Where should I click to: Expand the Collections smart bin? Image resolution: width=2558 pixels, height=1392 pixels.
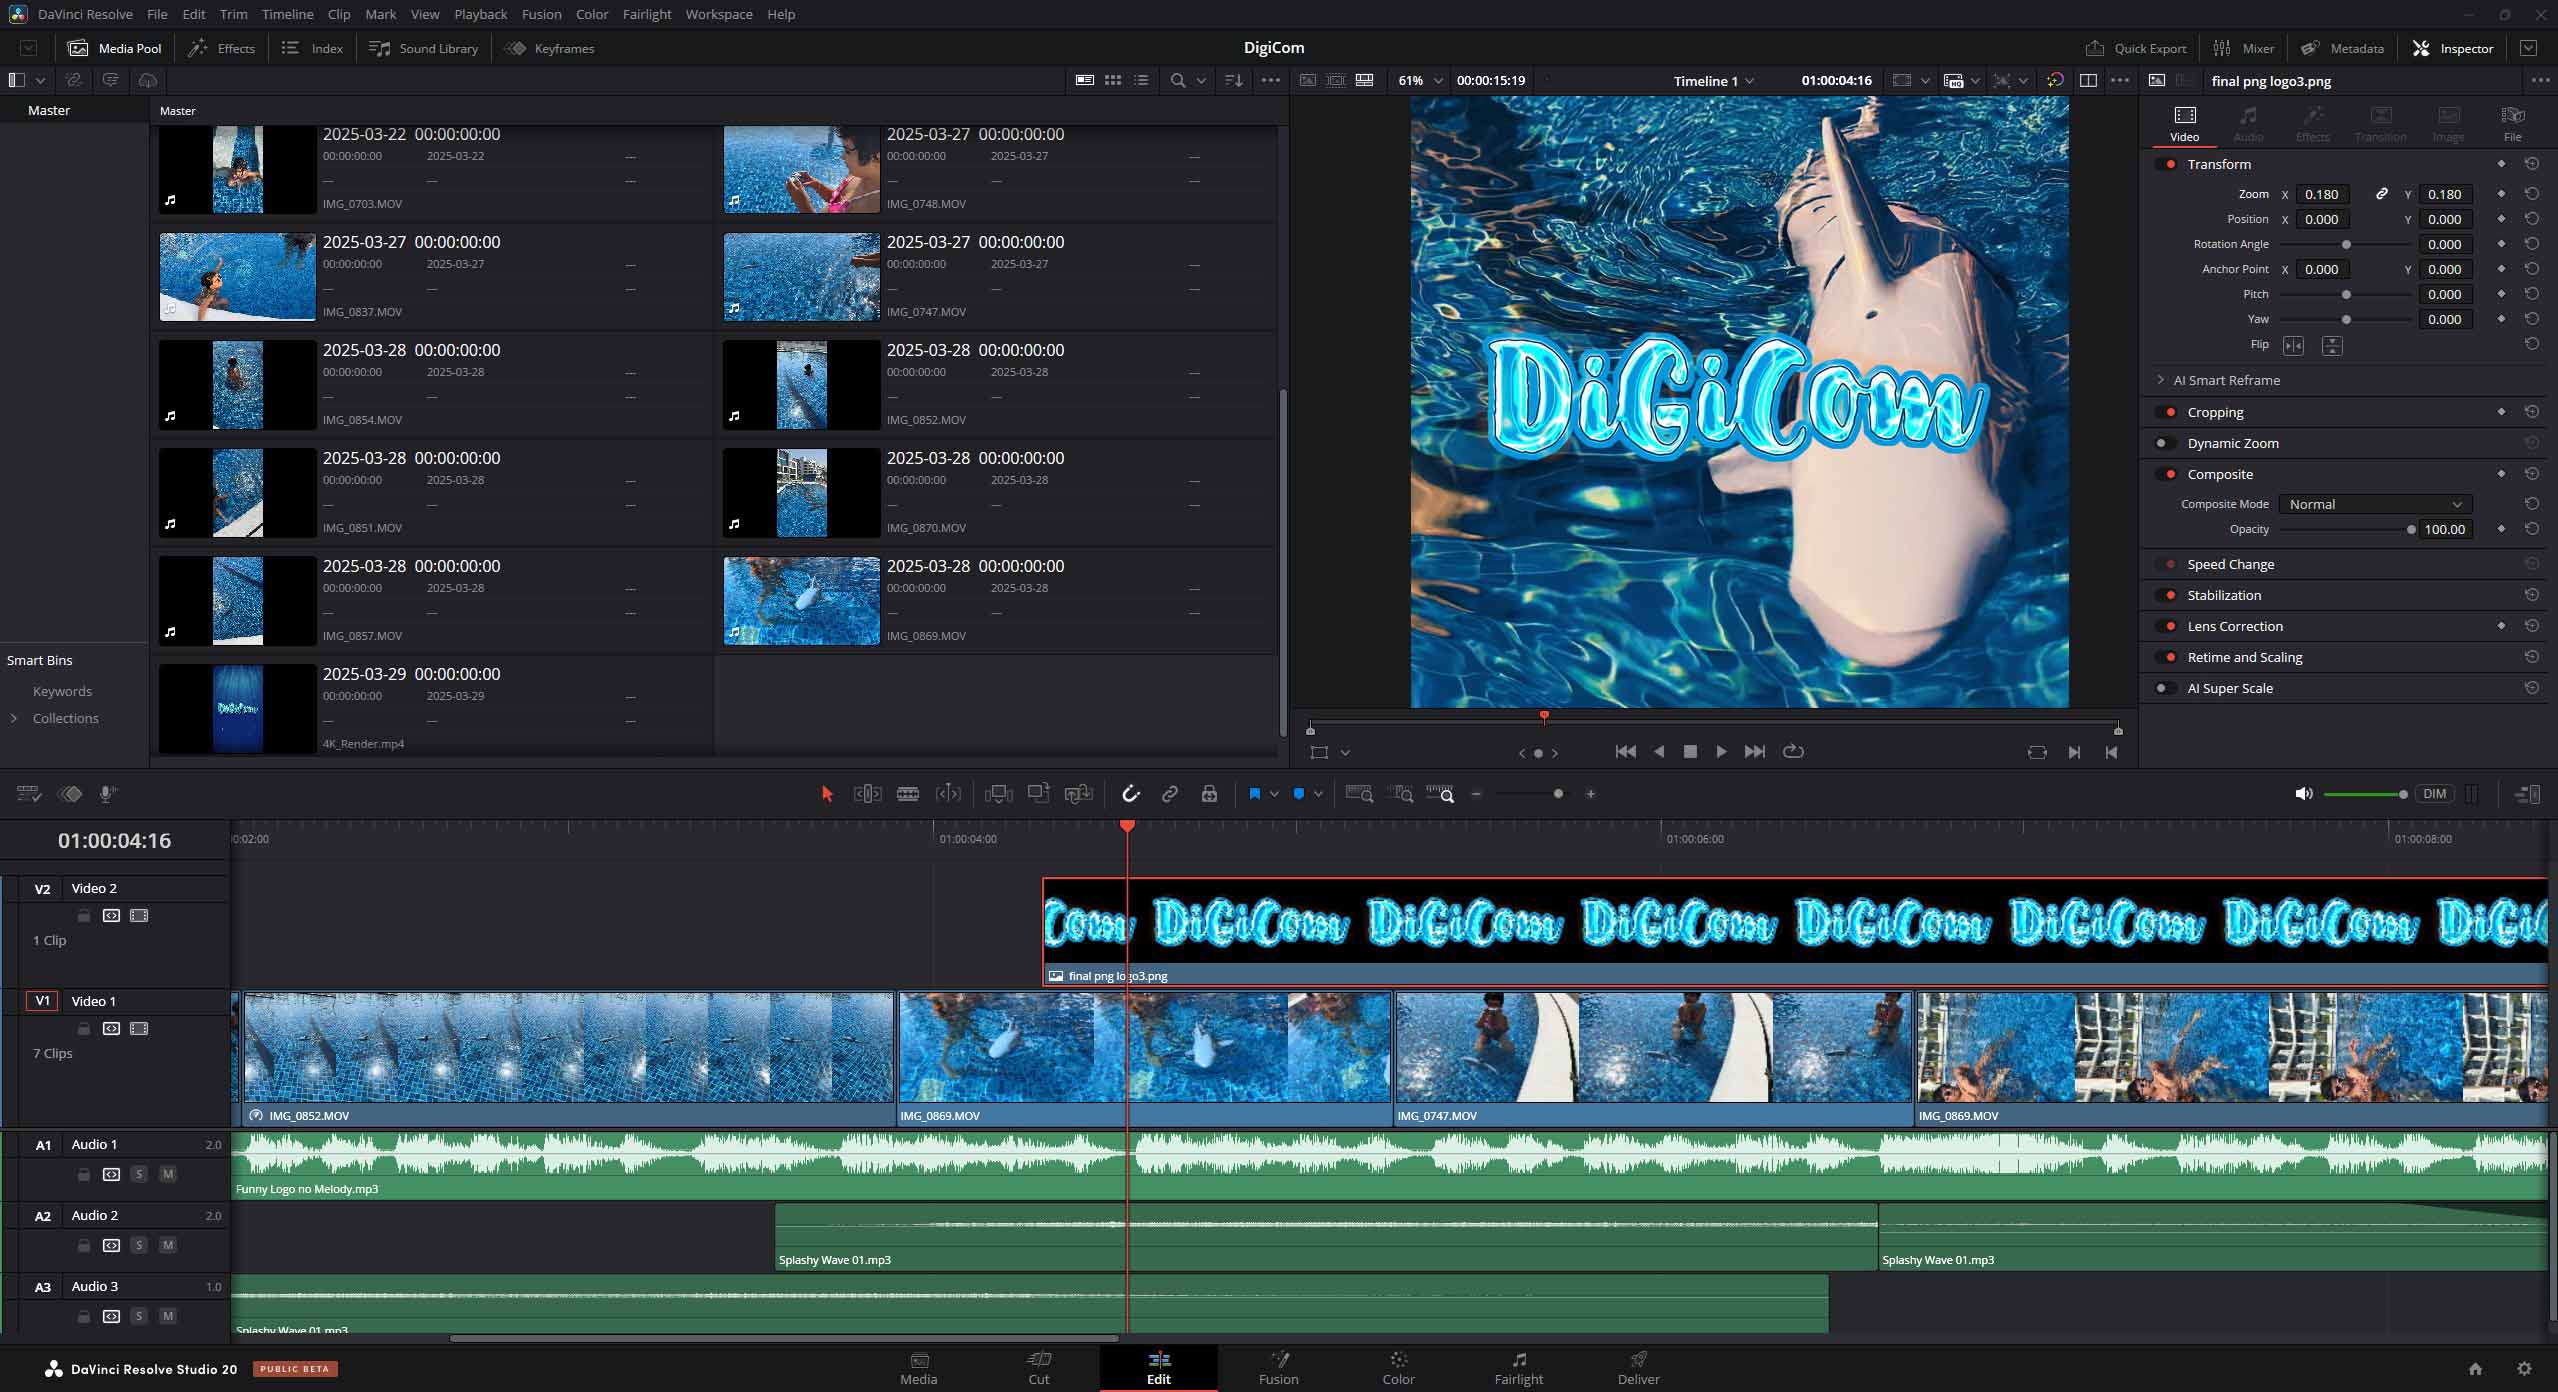(14, 718)
